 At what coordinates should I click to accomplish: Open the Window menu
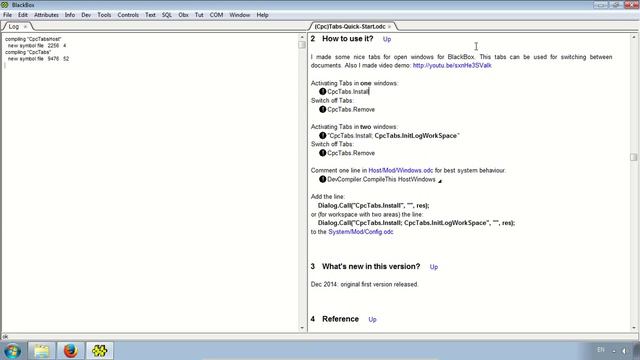coord(240,15)
